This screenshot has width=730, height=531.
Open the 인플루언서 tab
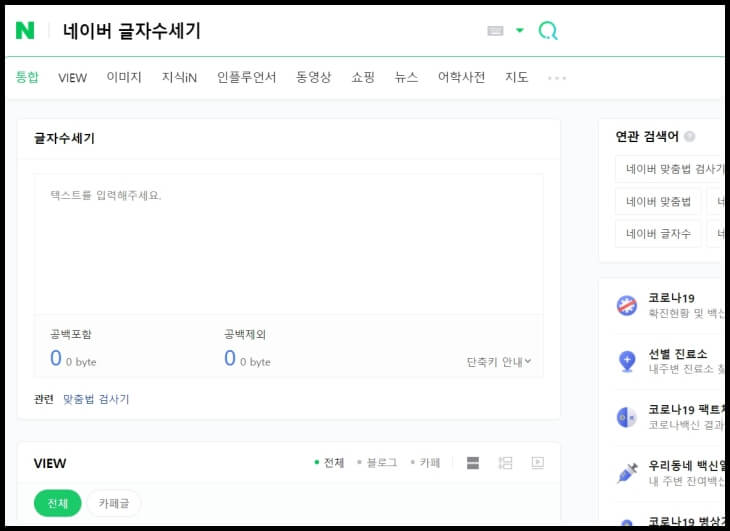point(246,77)
